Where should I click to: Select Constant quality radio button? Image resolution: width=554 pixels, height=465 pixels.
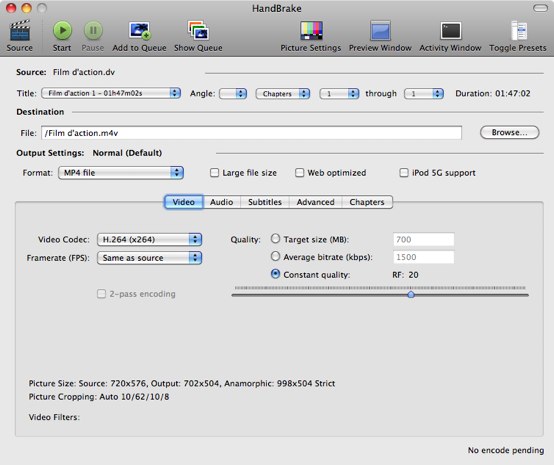pos(275,274)
